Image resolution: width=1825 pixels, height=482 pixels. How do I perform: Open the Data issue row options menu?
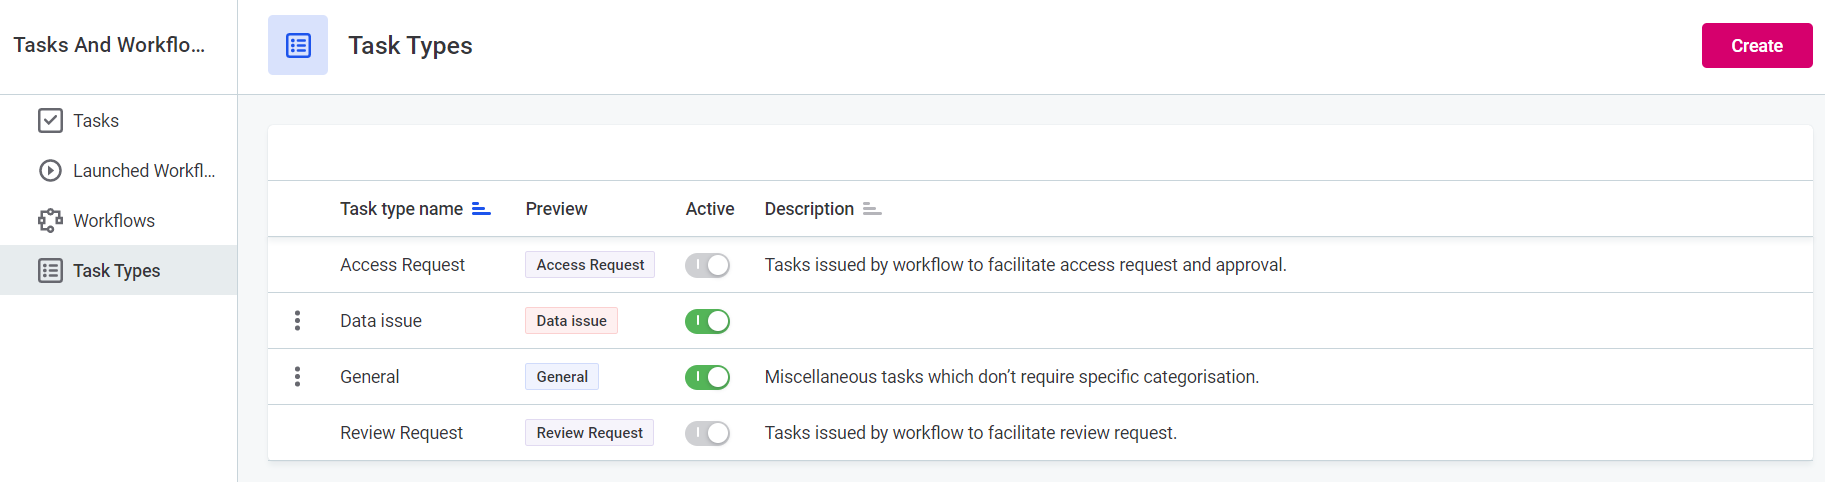tap(297, 321)
